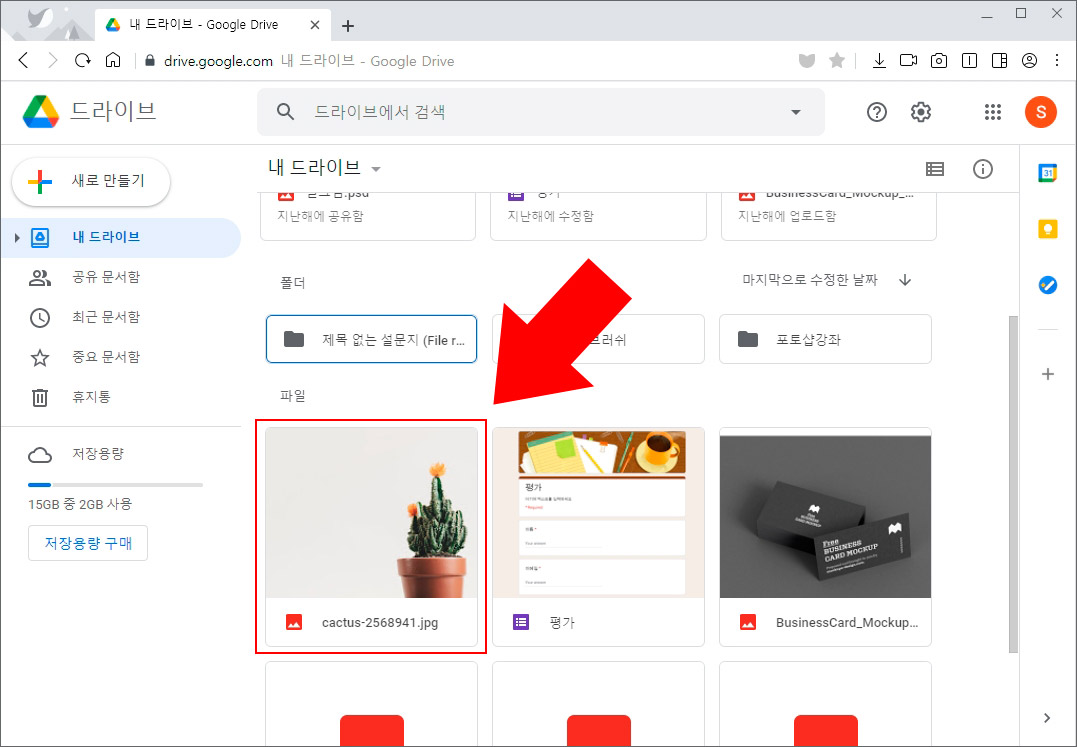Viewport: 1077px width, 747px height.
Task: Open browser profile icon
Action: tap(1029, 61)
